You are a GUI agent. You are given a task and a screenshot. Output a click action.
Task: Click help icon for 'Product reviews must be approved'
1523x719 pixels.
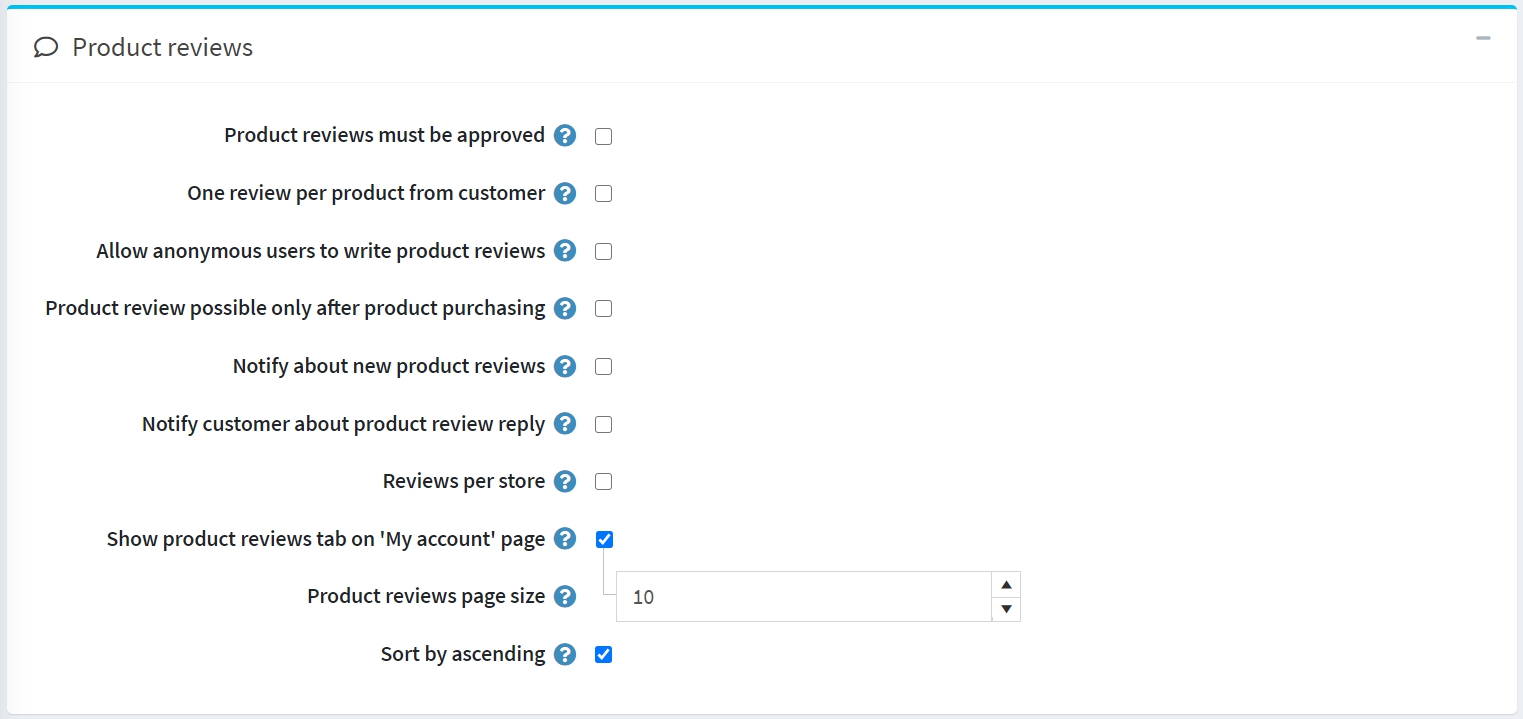tap(565, 136)
